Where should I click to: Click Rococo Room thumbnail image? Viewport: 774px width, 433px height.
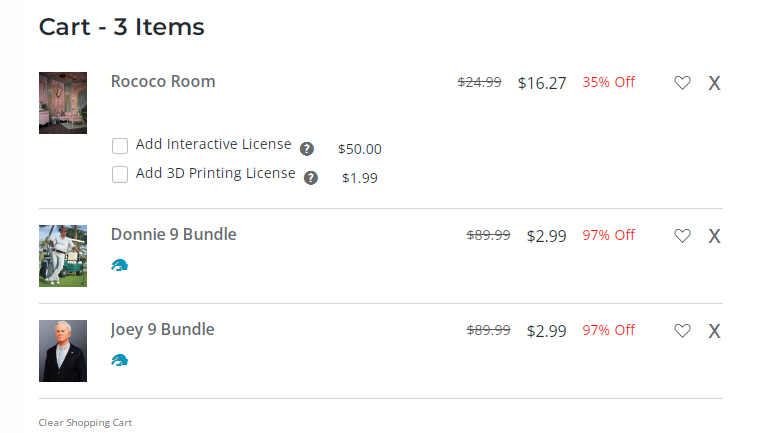tap(63, 103)
